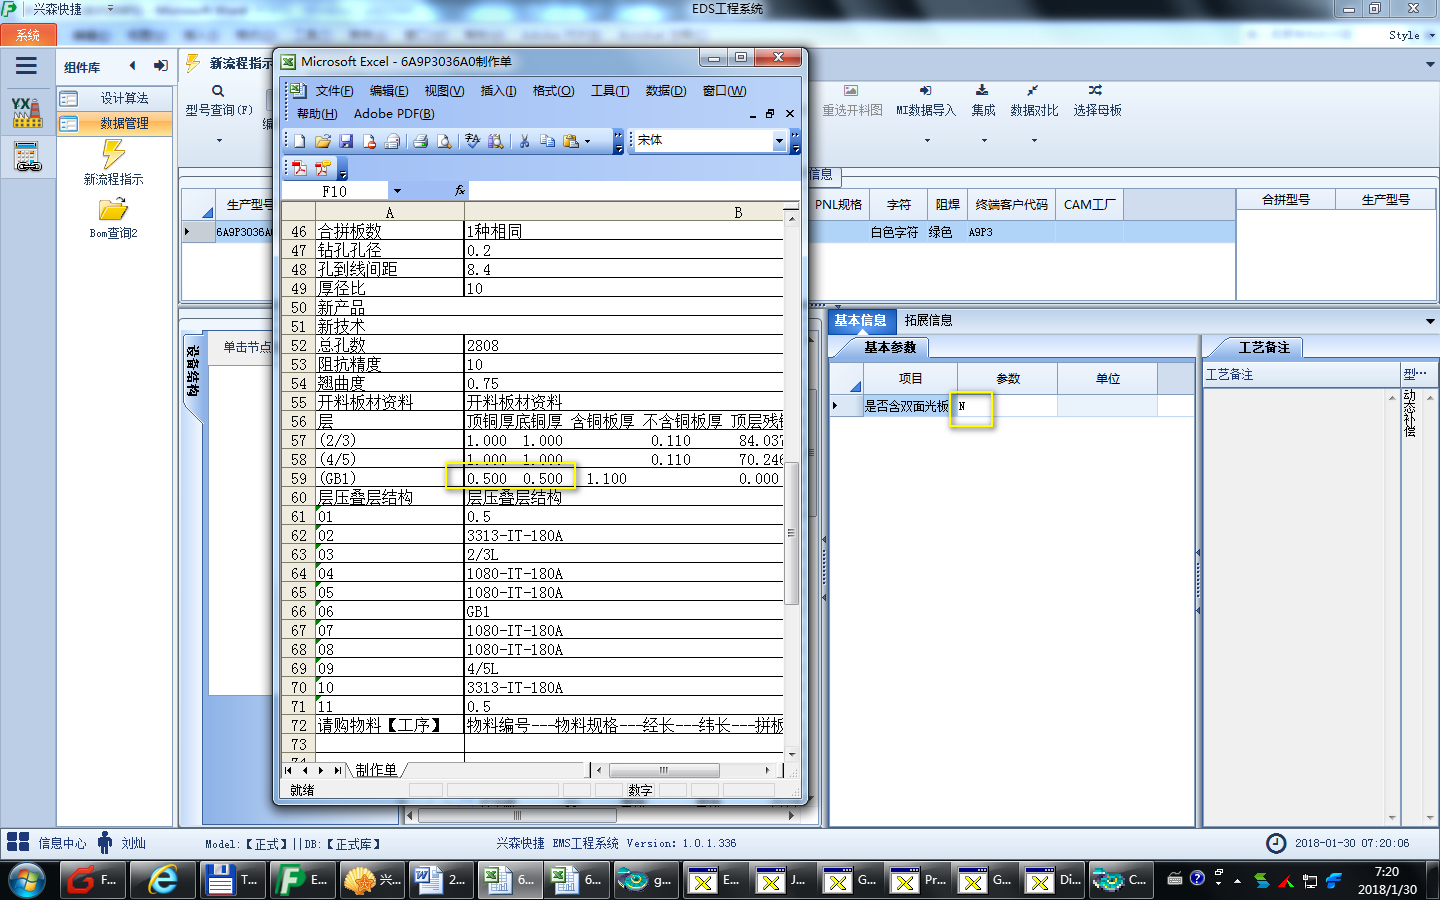Click the Paste clipboard icon in Excel
Image resolution: width=1440 pixels, height=900 pixels.
570,141
